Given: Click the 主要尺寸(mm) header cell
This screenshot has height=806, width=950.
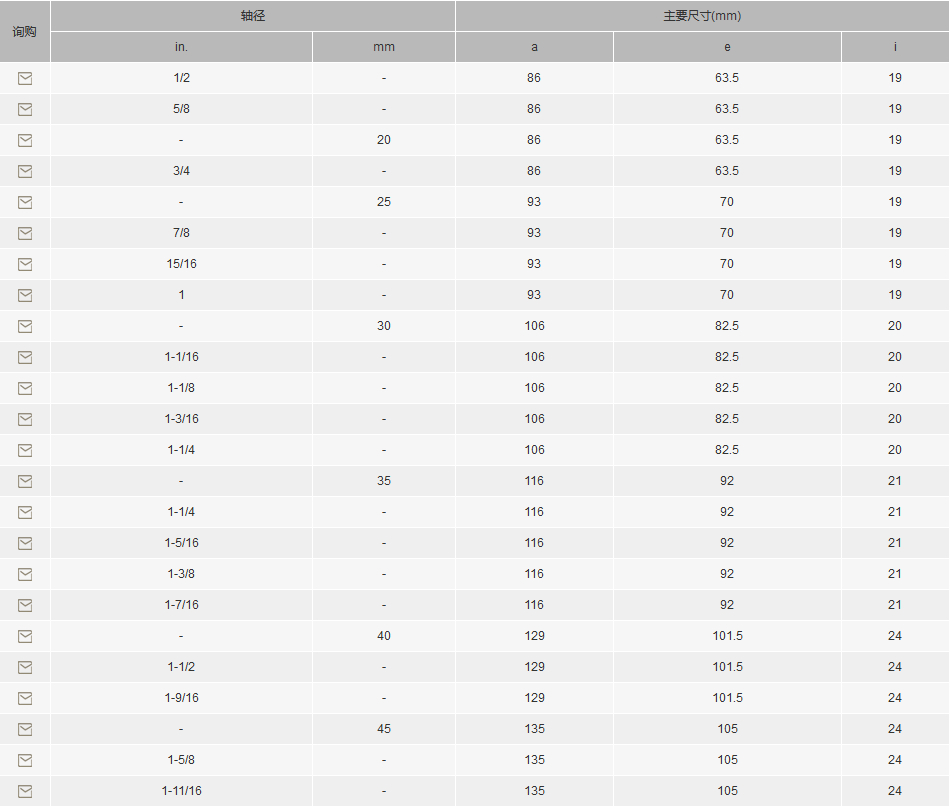Looking at the screenshot, I should pyautogui.click(x=702, y=16).
